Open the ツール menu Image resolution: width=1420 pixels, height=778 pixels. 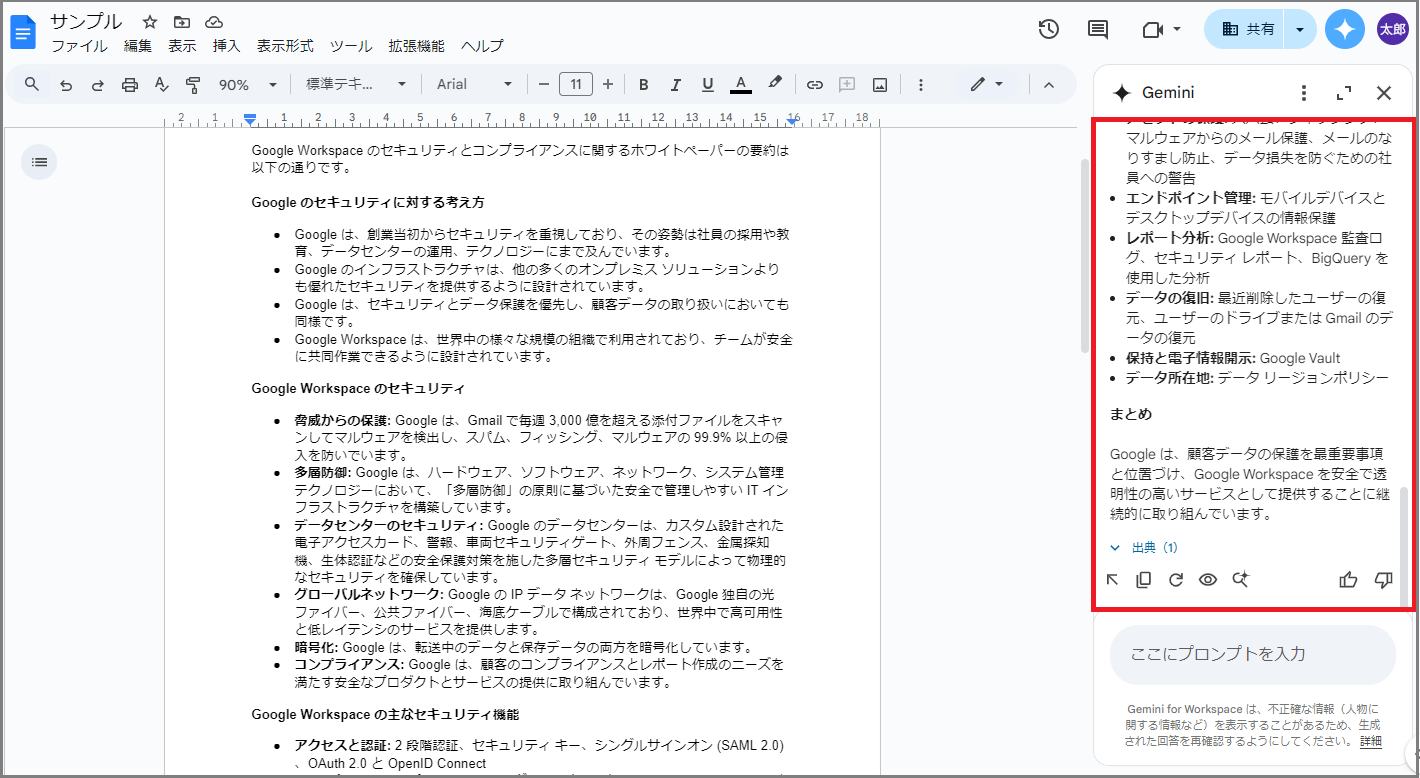click(x=351, y=46)
